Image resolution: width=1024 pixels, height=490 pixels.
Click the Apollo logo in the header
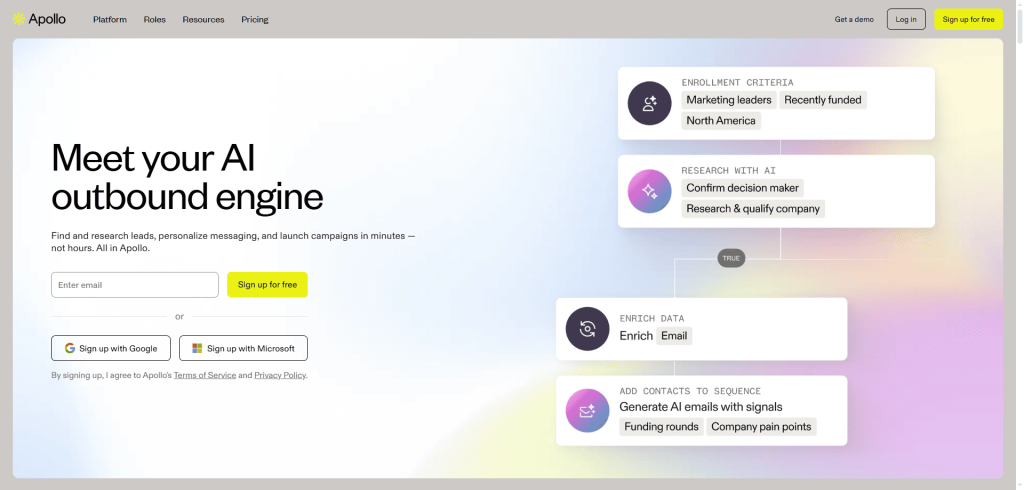[39, 19]
